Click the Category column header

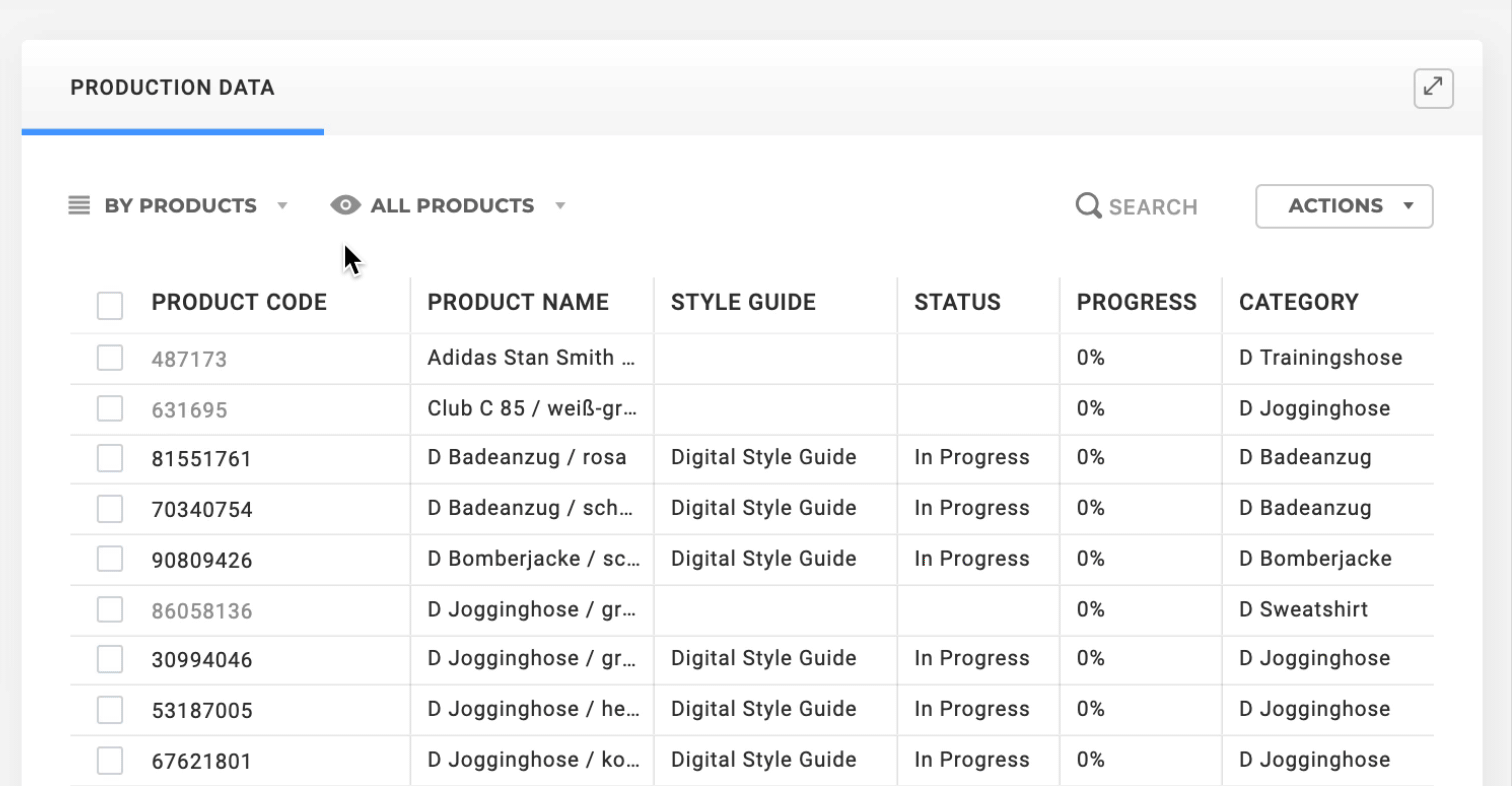1298,303
